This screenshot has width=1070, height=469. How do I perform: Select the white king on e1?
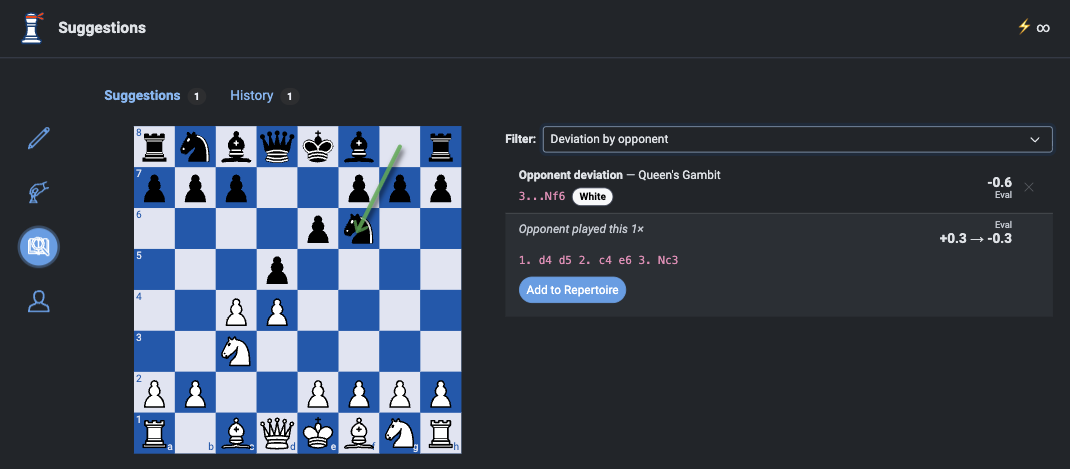pos(317,433)
